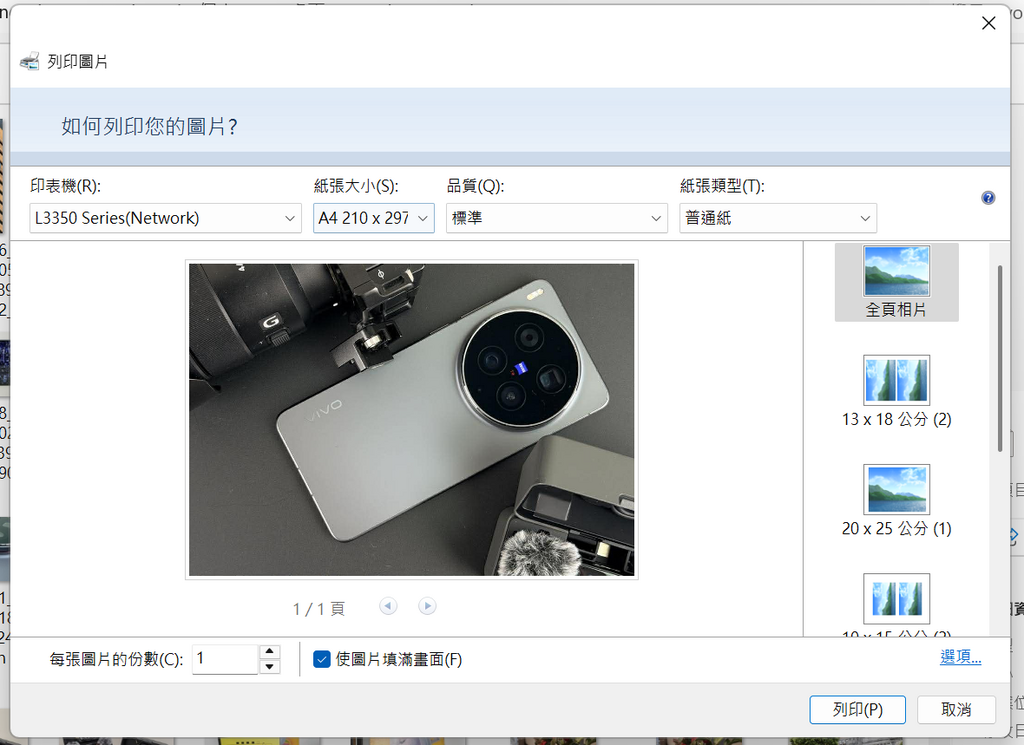This screenshot has height=745, width=1024.
Task: Decrease copies with down stepper arrow
Action: point(269,667)
